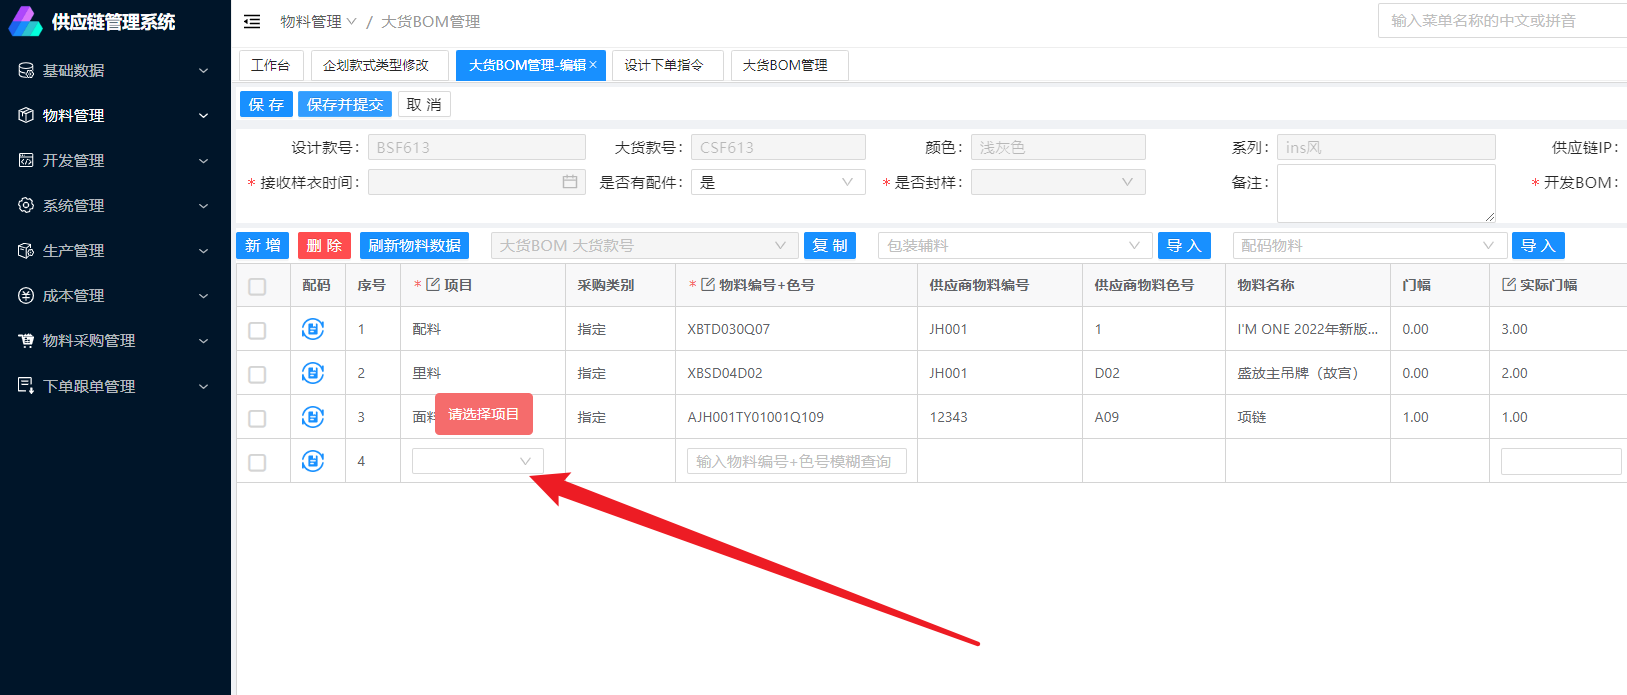Open the 是否有配件 dropdown
The height and width of the screenshot is (695, 1627).
pyautogui.click(x=777, y=182)
